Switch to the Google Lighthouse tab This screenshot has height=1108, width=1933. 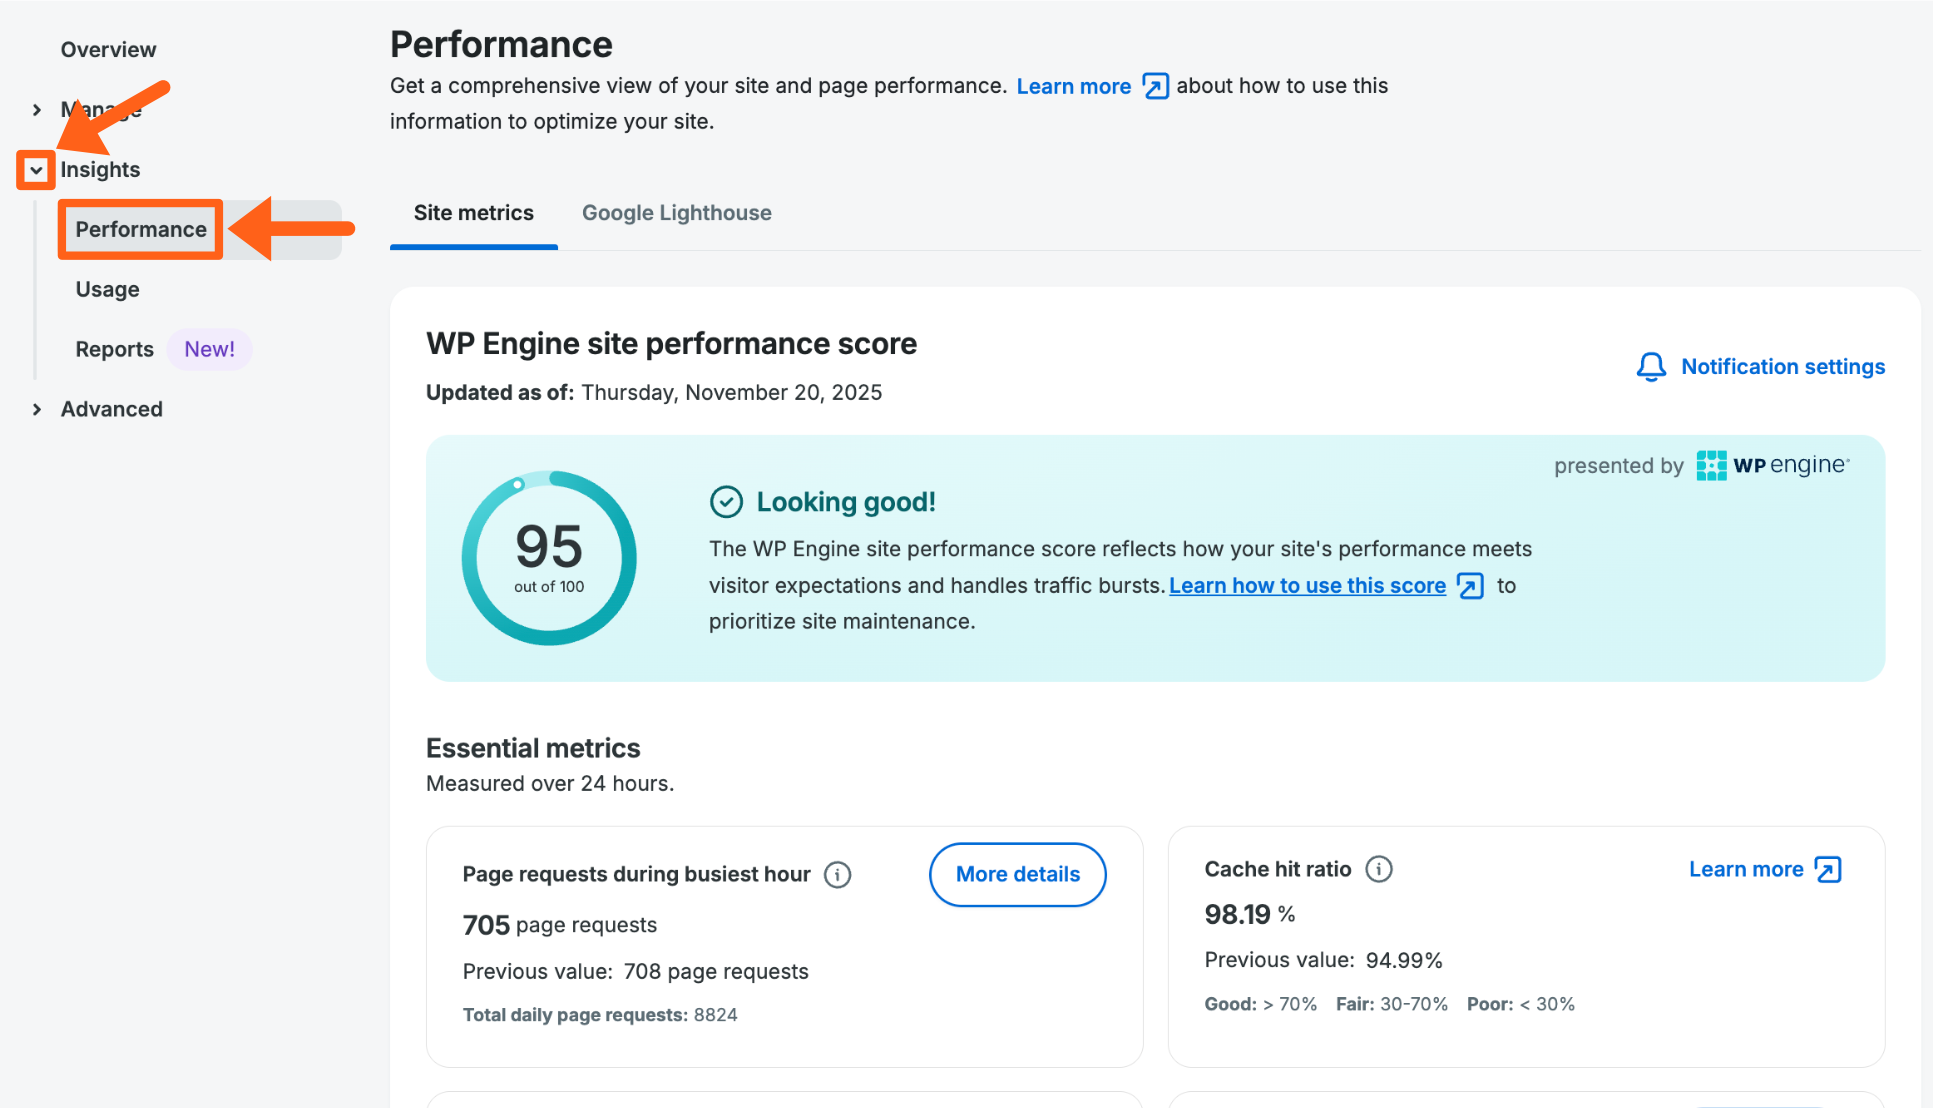676,213
